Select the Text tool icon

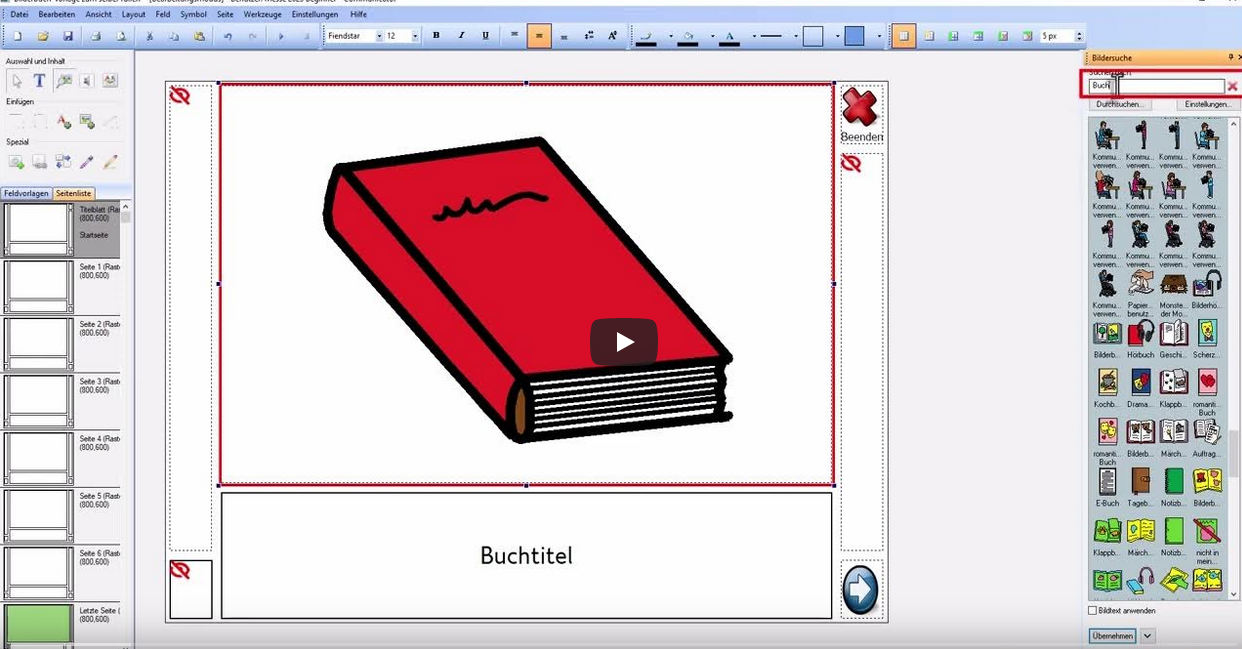[39, 81]
